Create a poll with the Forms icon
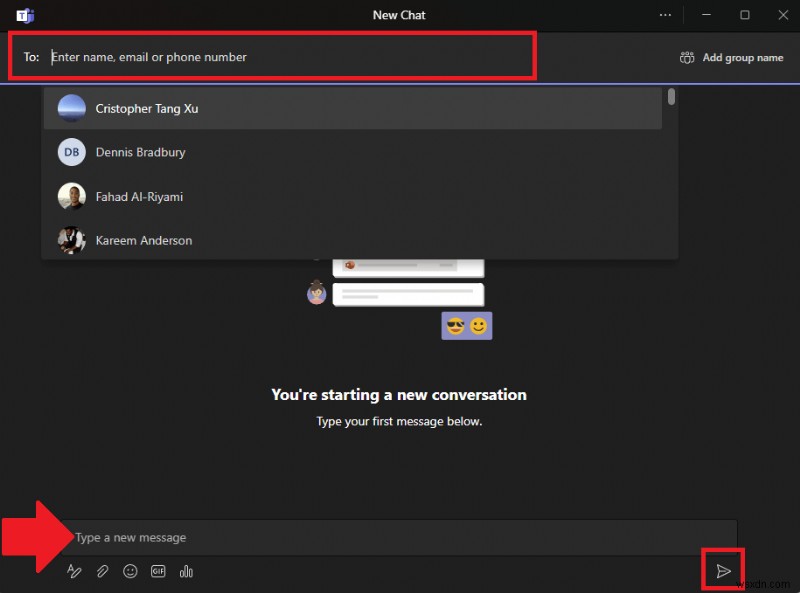800x593 pixels. (x=186, y=571)
